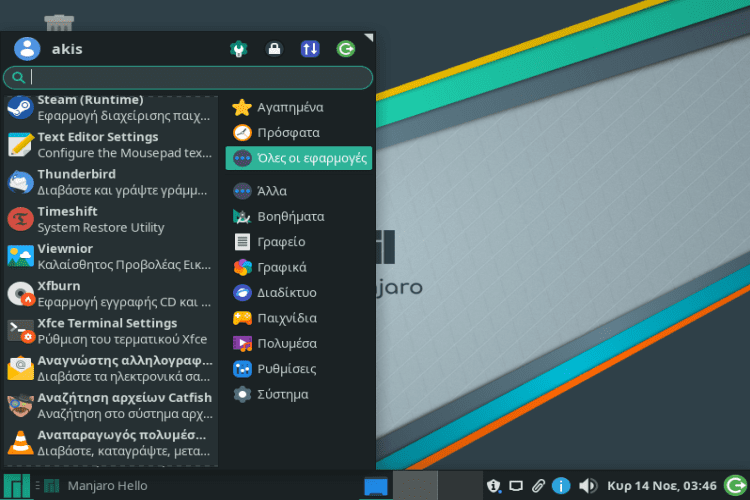Click the application search field
The height and width of the screenshot is (500, 750).
[188, 78]
